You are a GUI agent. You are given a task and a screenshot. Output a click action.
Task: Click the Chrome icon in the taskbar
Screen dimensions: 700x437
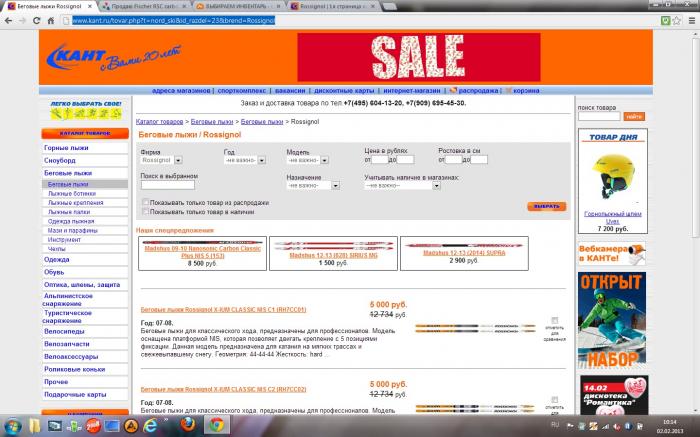[217, 425]
